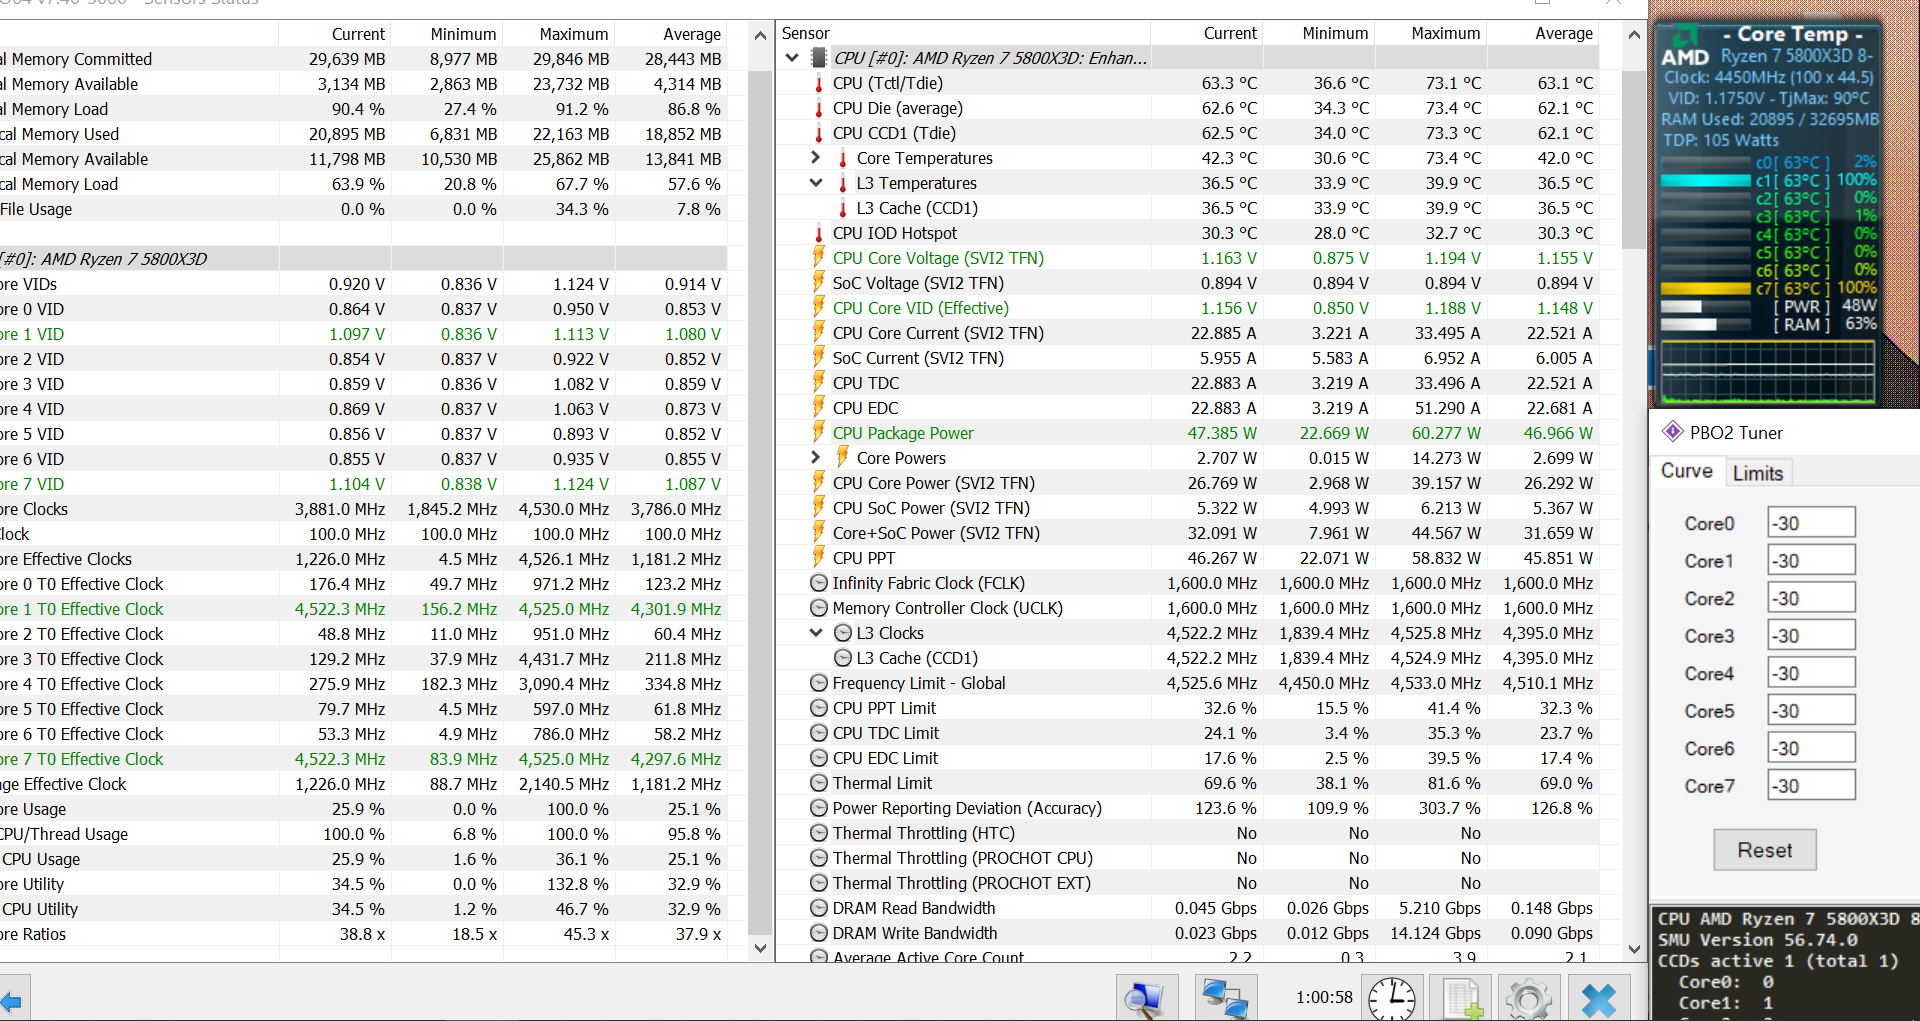Click the 1:00:58 elapsed time display
Screen dimensions: 1920x1021
click(x=1324, y=997)
